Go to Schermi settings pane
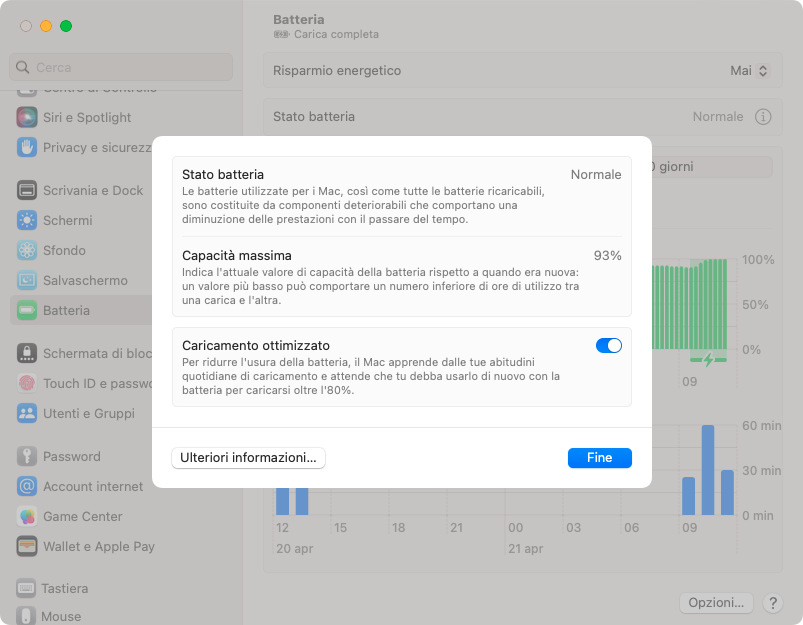Image resolution: width=803 pixels, height=625 pixels. coord(68,220)
